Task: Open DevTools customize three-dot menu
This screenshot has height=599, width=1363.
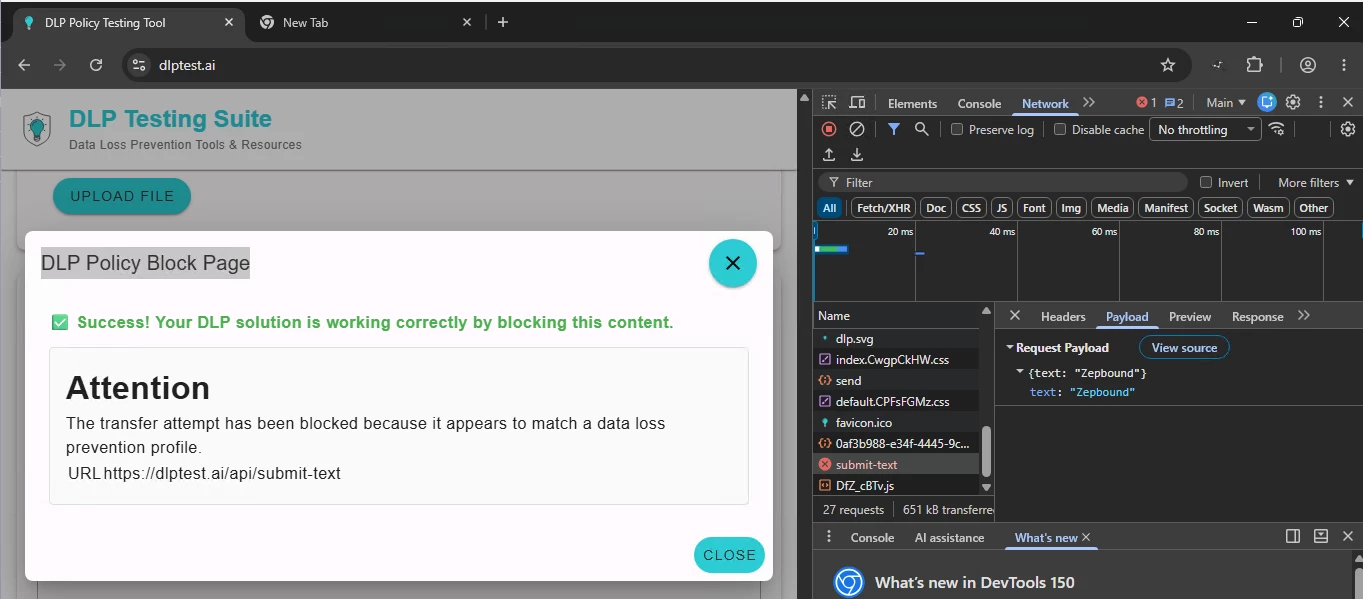Action: [x=1320, y=102]
